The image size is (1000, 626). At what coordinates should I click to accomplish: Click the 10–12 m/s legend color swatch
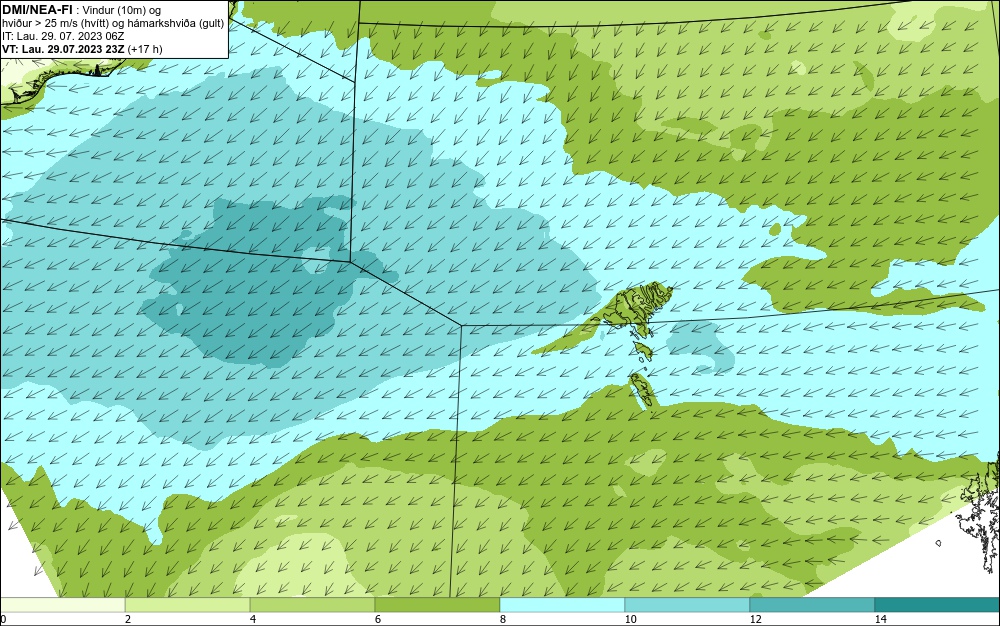coord(688,605)
